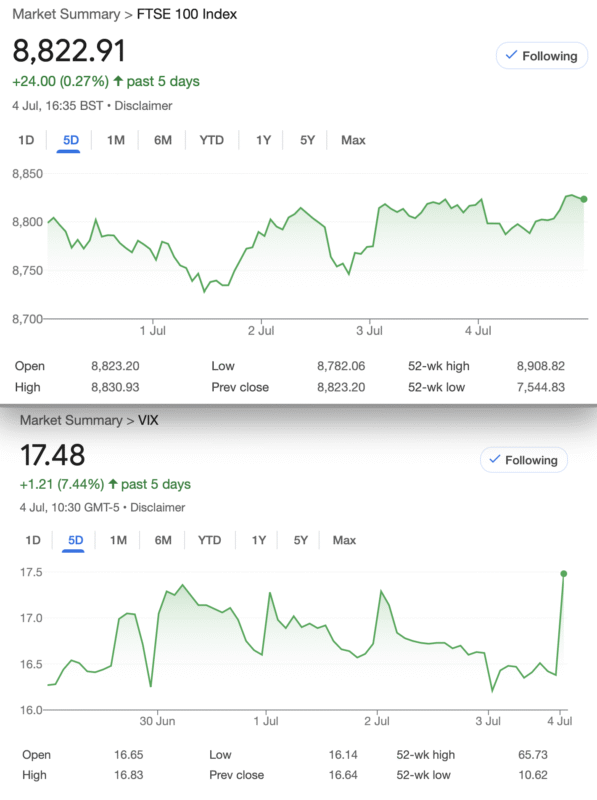
Task: Select the 1Y tab on FTSE 100 chart
Action: 263,140
